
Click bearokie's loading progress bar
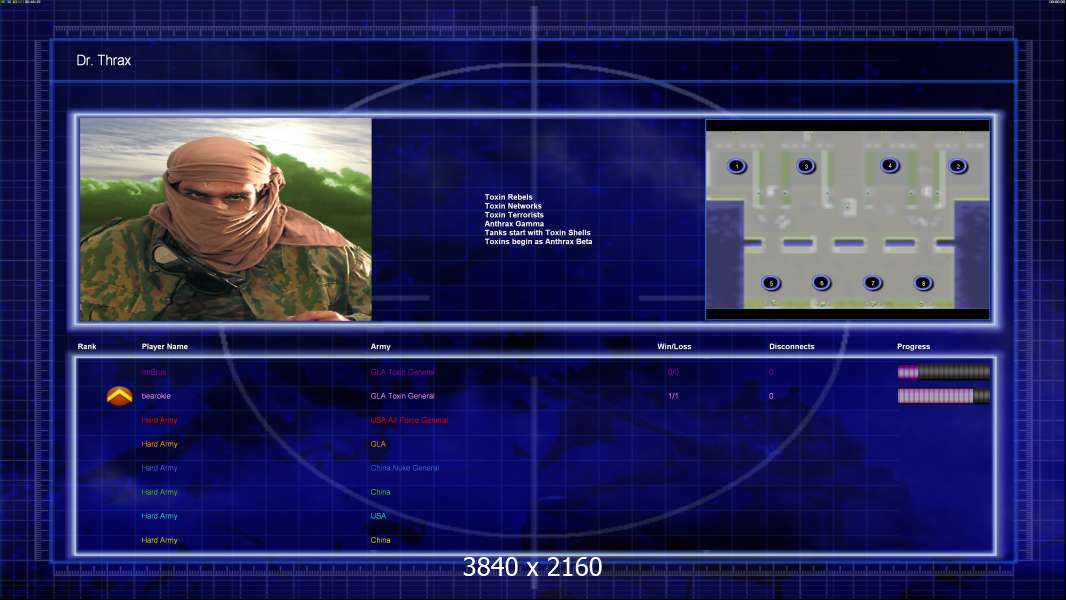pyautogui.click(x=944, y=395)
